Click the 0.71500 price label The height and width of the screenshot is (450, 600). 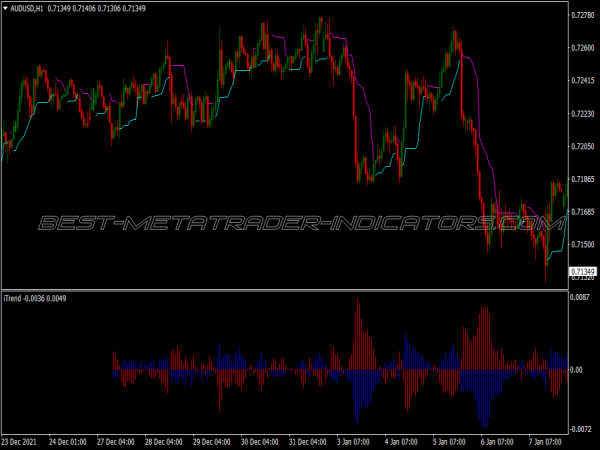(583, 245)
